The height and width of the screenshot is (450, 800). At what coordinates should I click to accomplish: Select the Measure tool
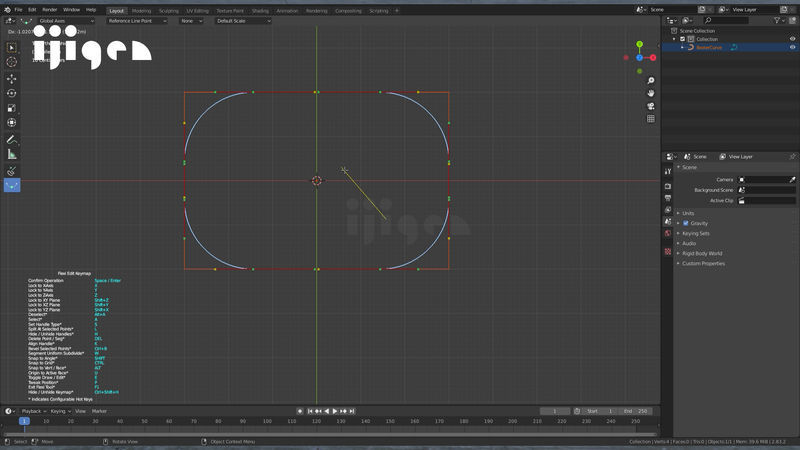click(12, 154)
